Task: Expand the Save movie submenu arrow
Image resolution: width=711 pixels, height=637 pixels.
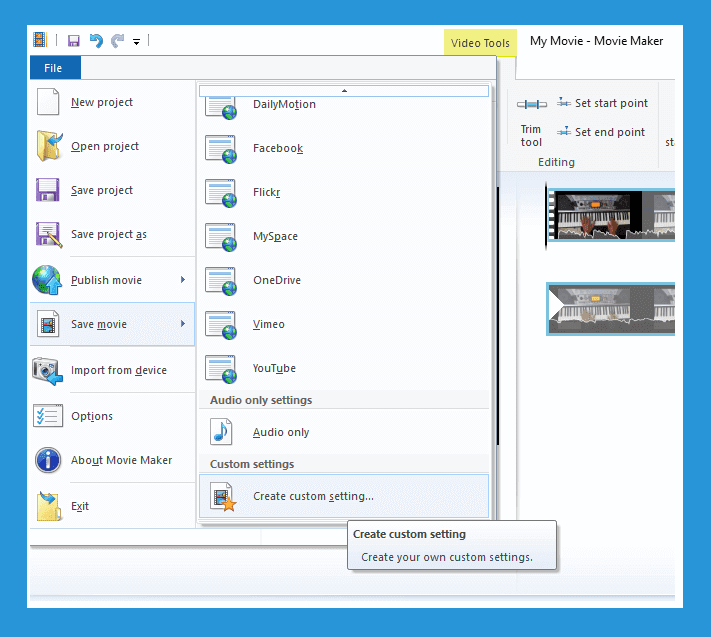Action: [x=183, y=324]
